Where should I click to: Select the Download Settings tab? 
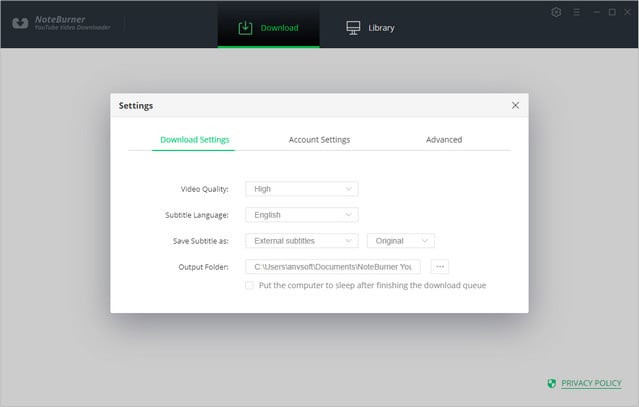[194, 140]
